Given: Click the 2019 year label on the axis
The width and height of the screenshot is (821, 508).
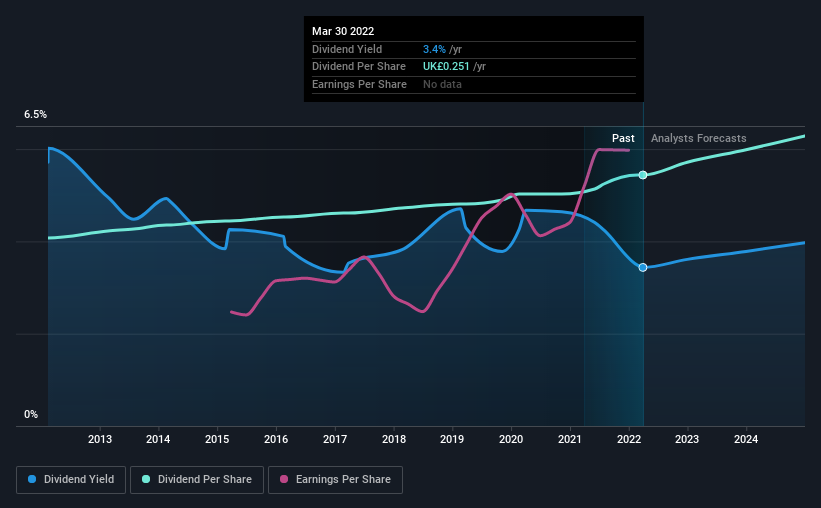Looking at the screenshot, I should (x=452, y=439).
